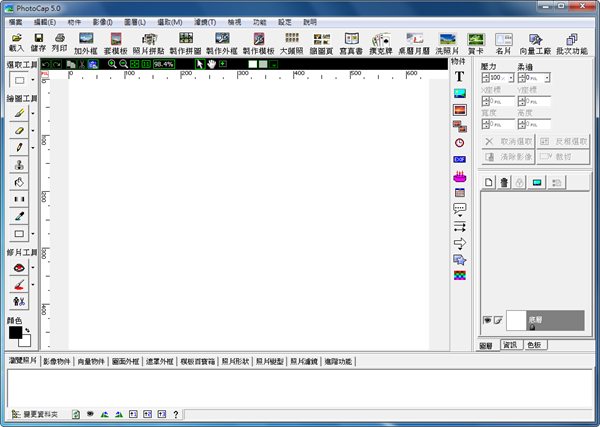This screenshot has height=427, width=600.
Task: Open the 載入 (load) toolbar icon
Action: coord(16,42)
